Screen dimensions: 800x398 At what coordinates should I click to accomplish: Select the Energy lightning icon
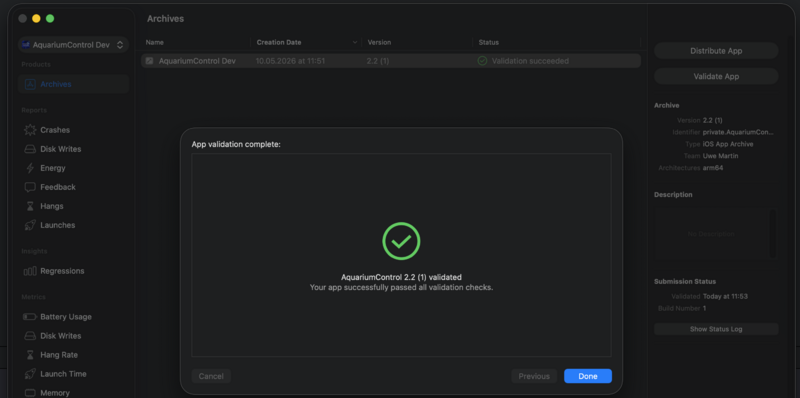(x=30, y=168)
